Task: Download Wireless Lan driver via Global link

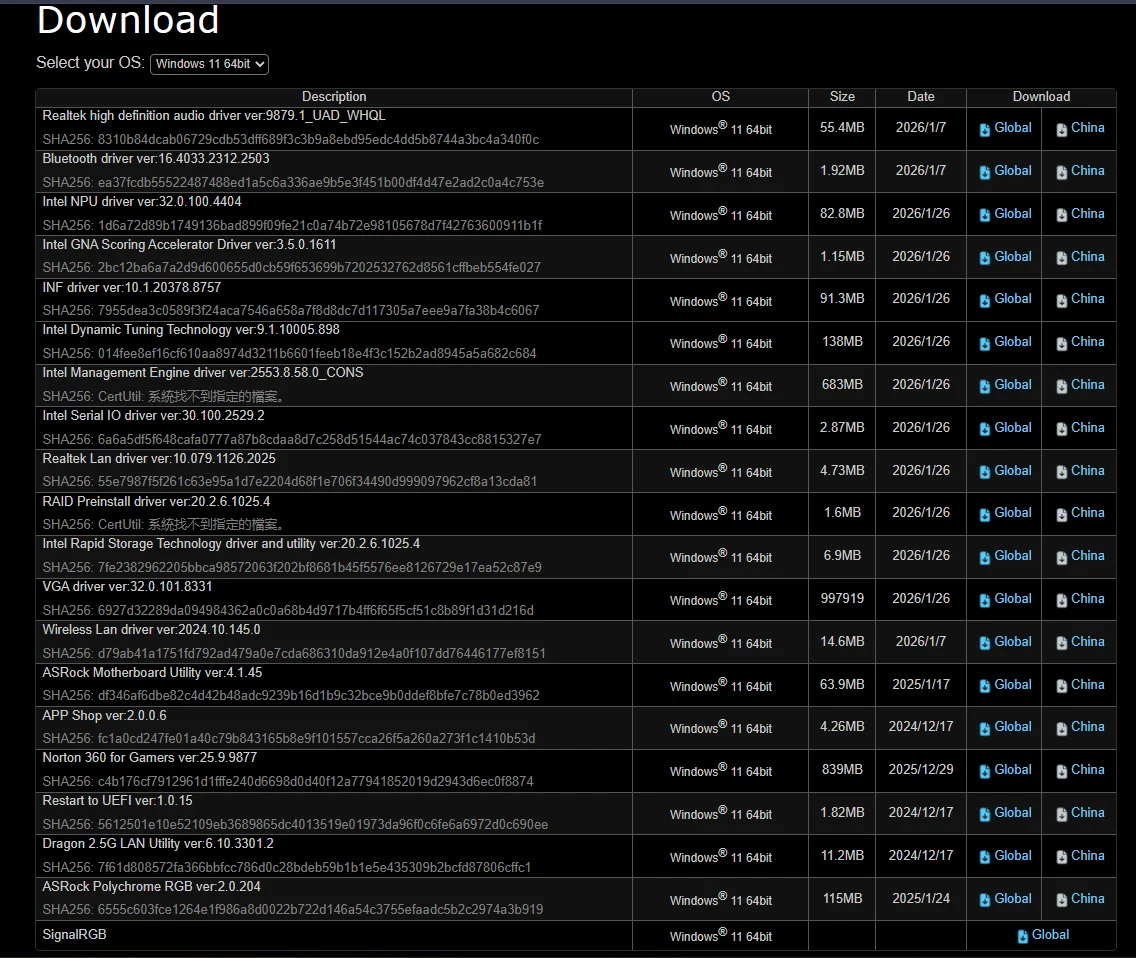Action: click(1013, 641)
